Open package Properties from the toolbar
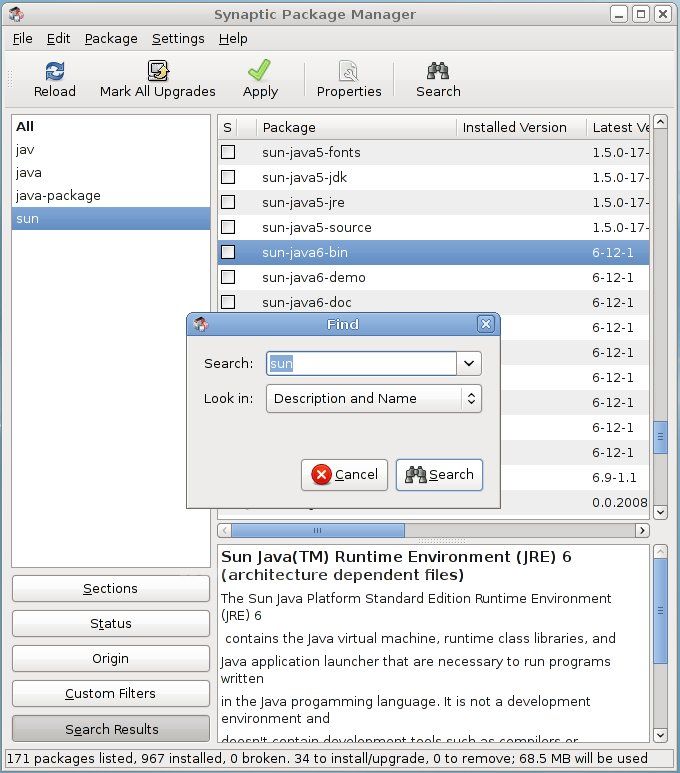This screenshot has width=680, height=773. coord(349,71)
